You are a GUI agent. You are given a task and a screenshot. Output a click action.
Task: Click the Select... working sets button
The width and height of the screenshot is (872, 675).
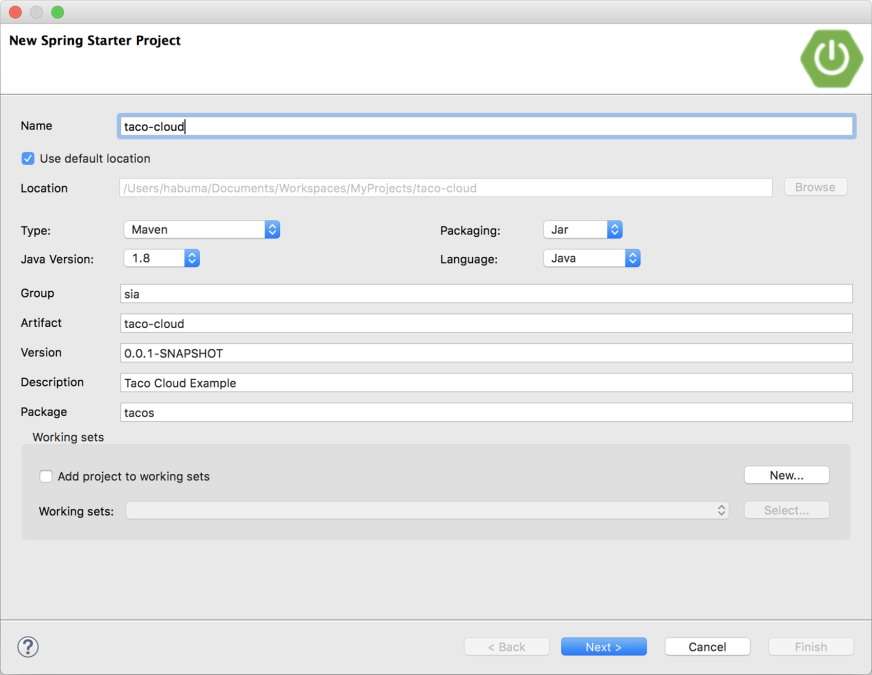coord(786,510)
